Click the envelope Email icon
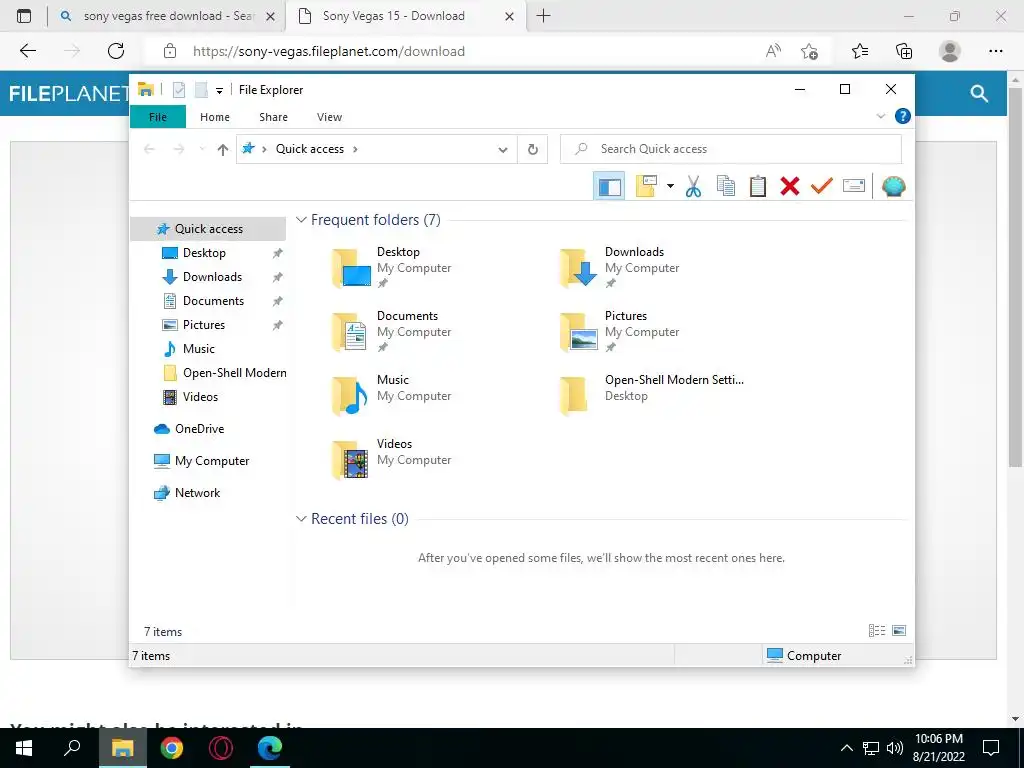The image size is (1024, 768). click(x=854, y=187)
